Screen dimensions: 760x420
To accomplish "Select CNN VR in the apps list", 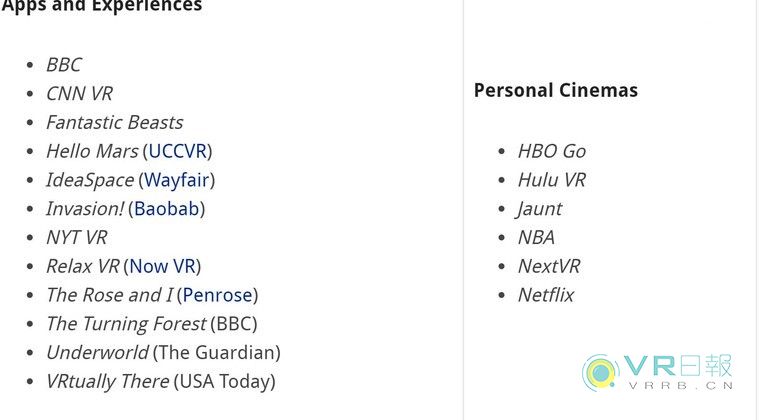I will (x=79, y=93).
